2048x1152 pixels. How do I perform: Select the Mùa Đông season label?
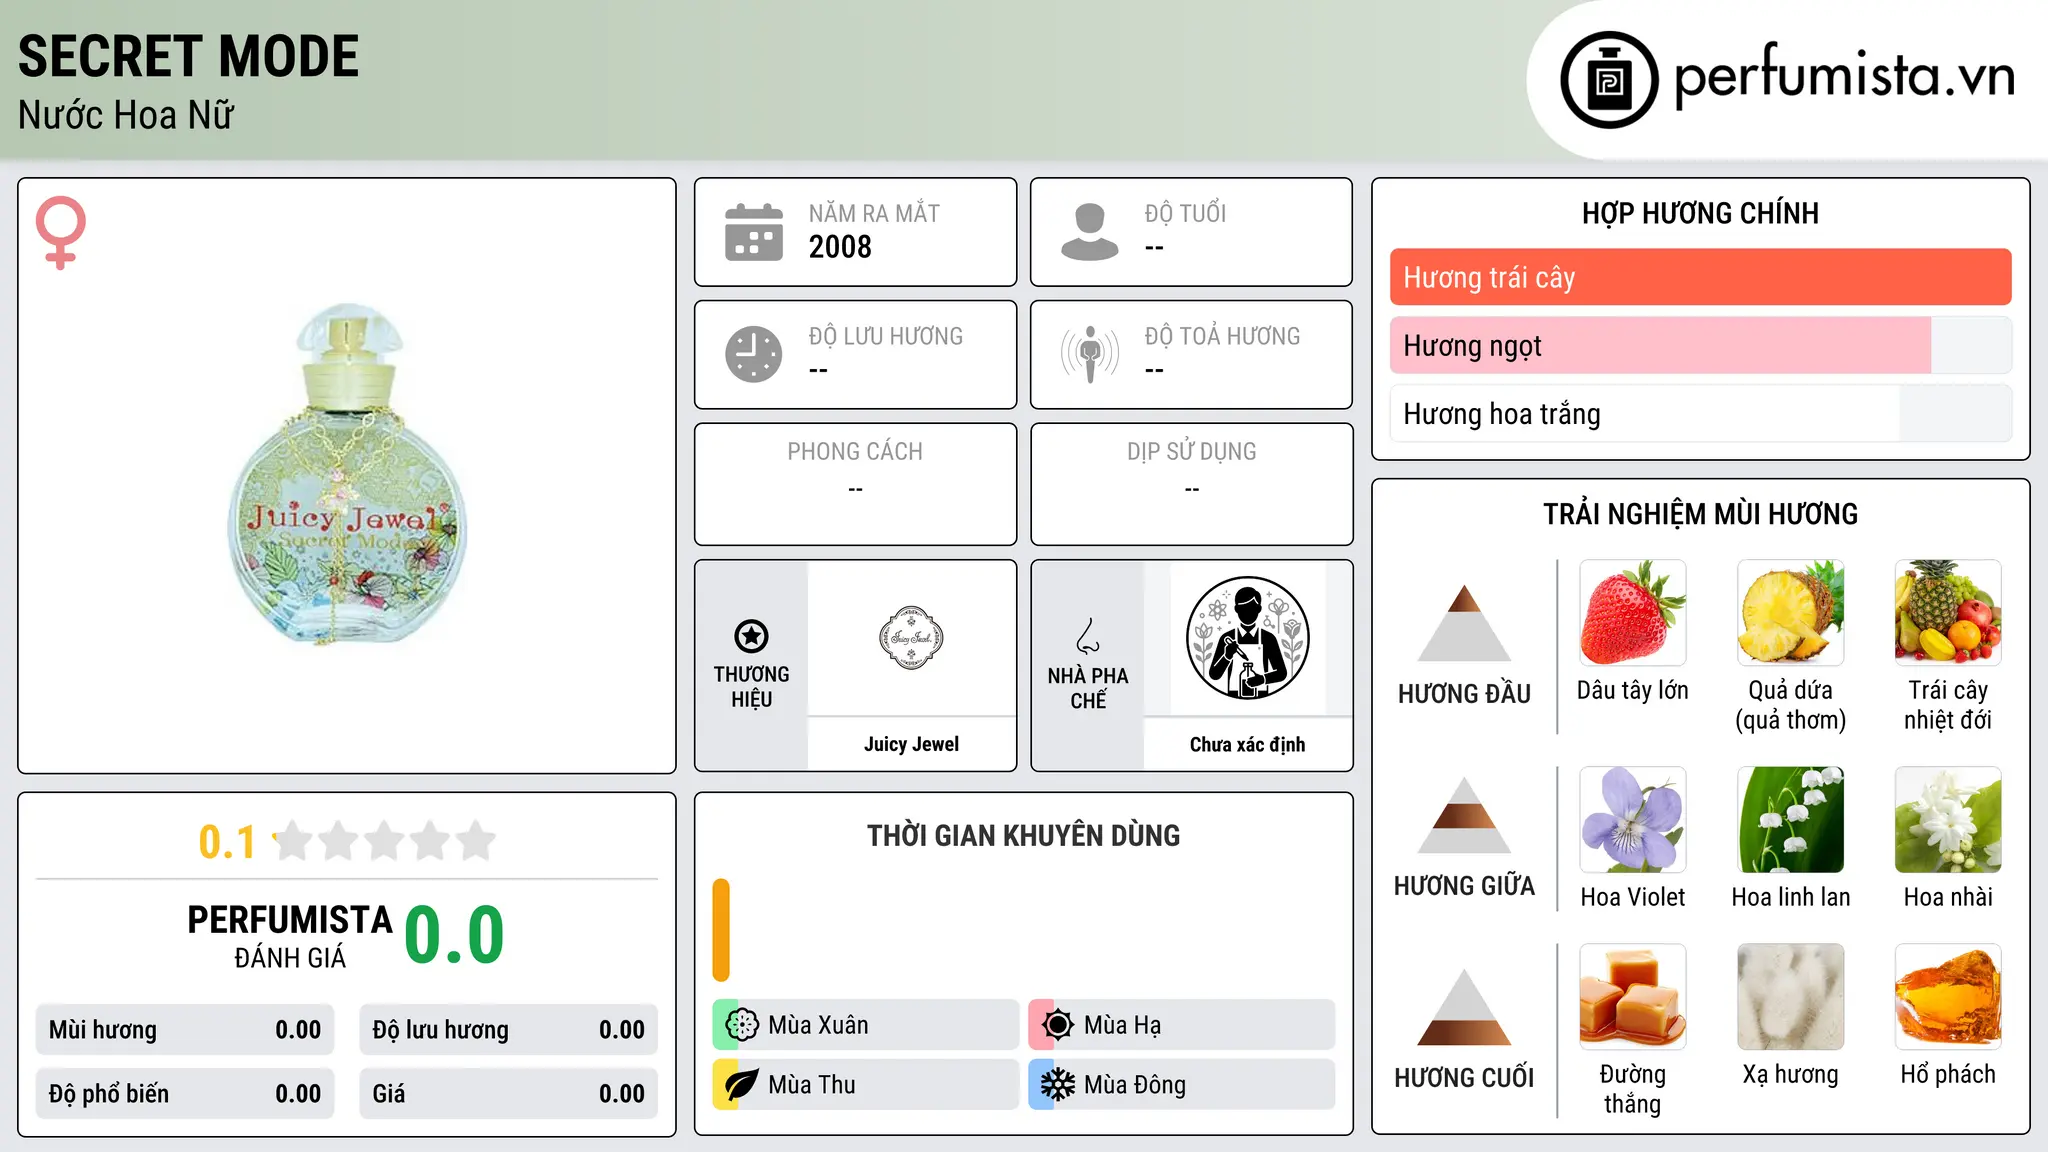(x=1135, y=1085)
